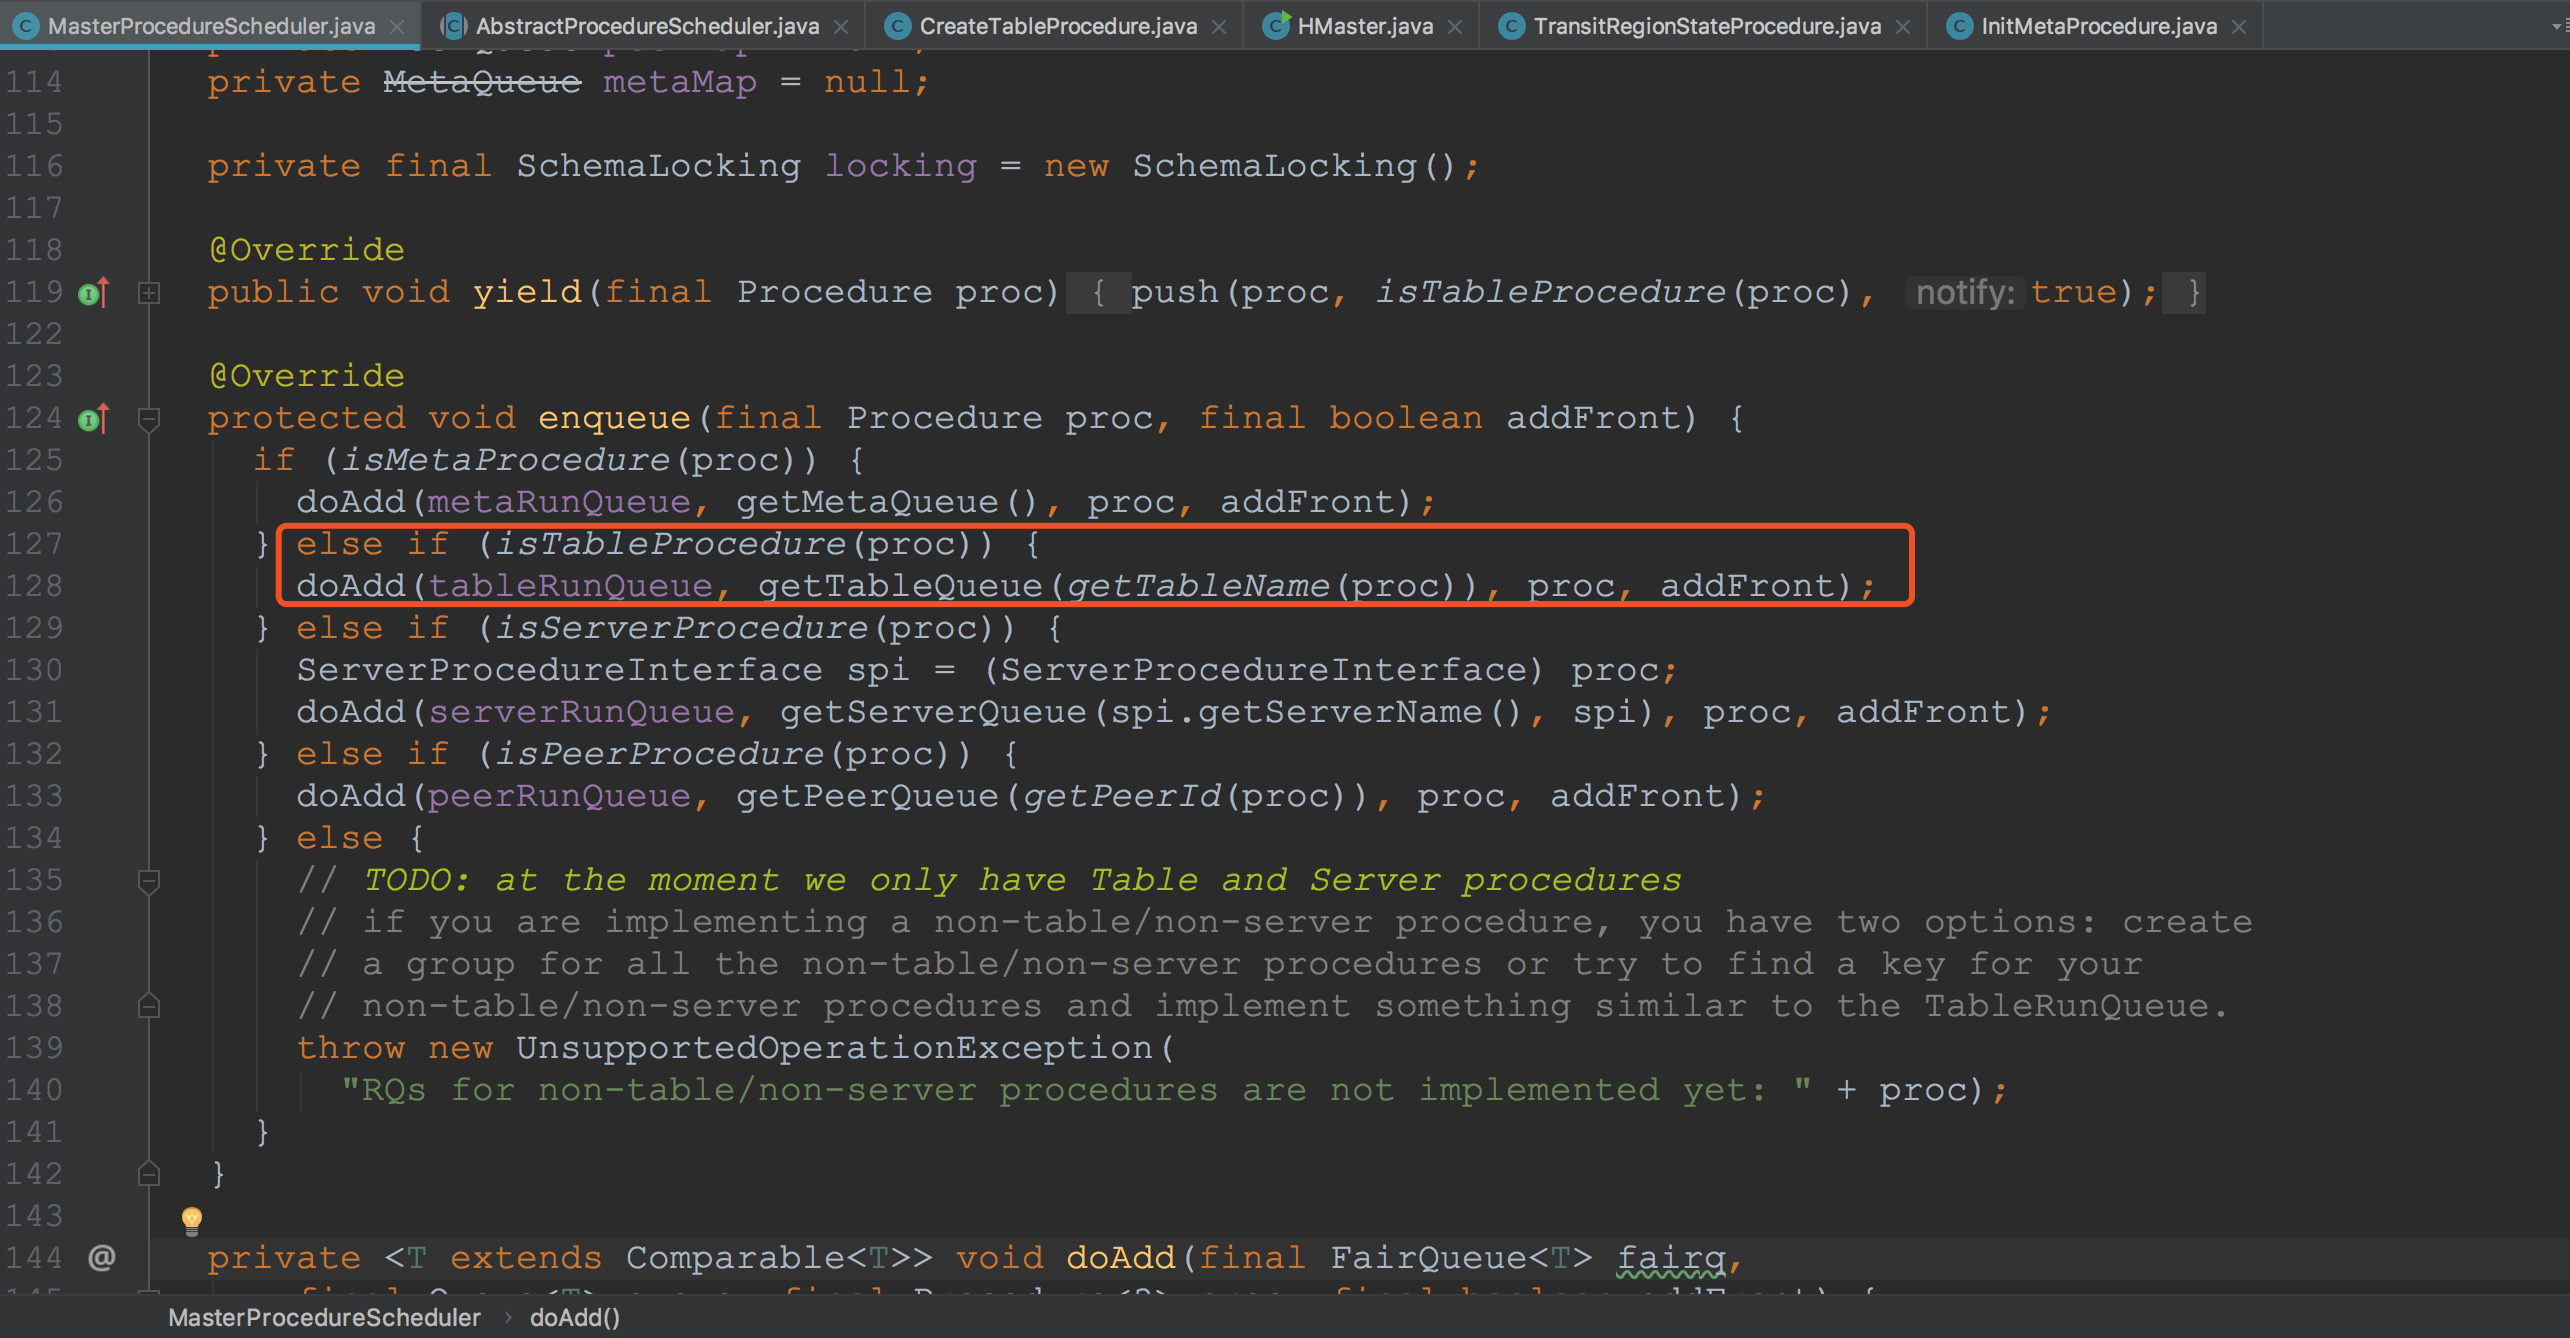Click the notify: parameter hint in yield
The width and height of the screenshot is (2570, 1338).
click(1964, 293)
